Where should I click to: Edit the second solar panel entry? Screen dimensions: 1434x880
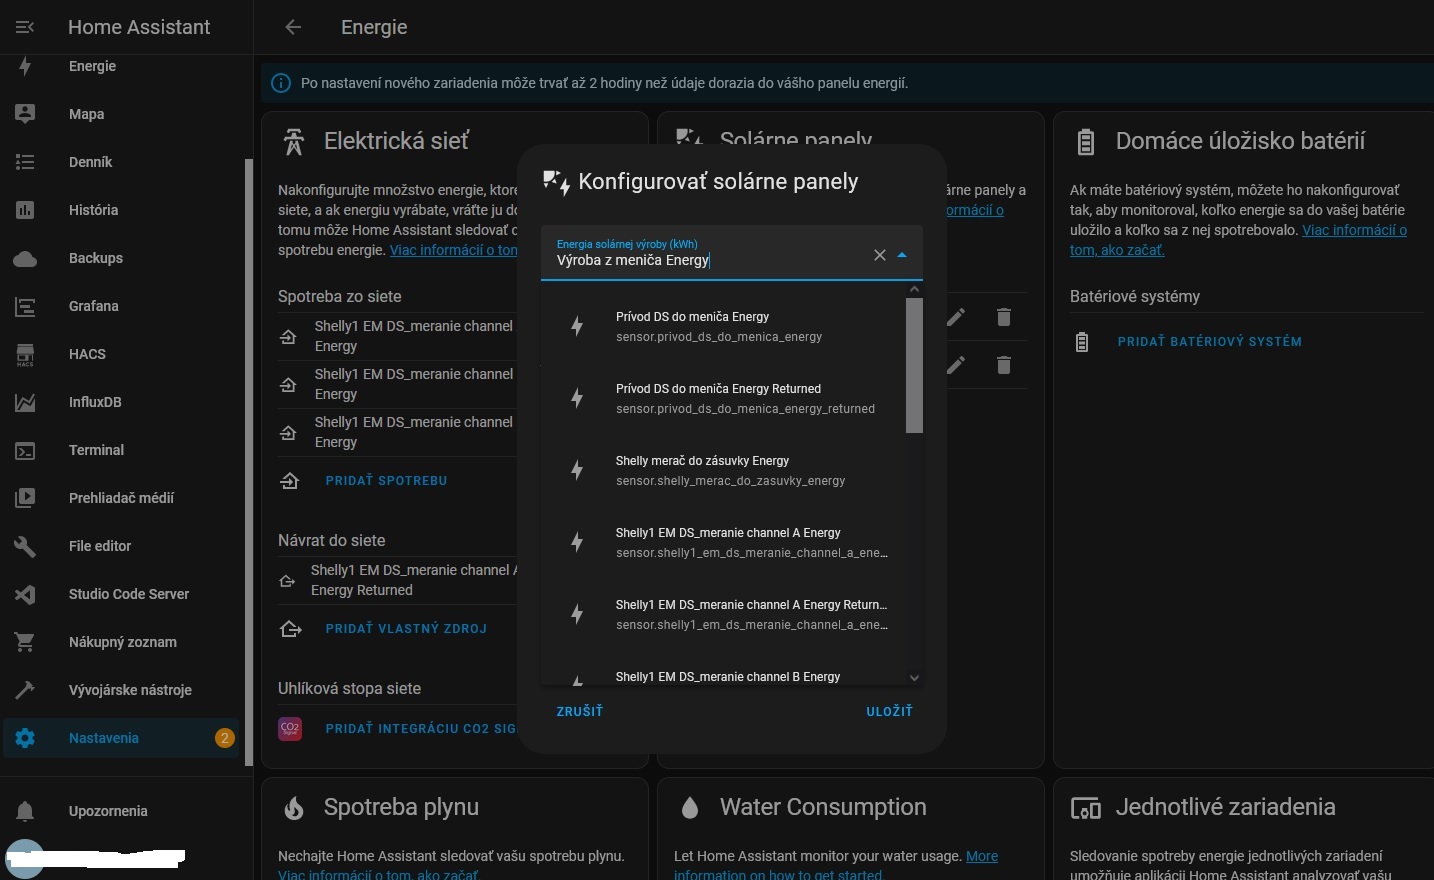click(x=956, y=365)
